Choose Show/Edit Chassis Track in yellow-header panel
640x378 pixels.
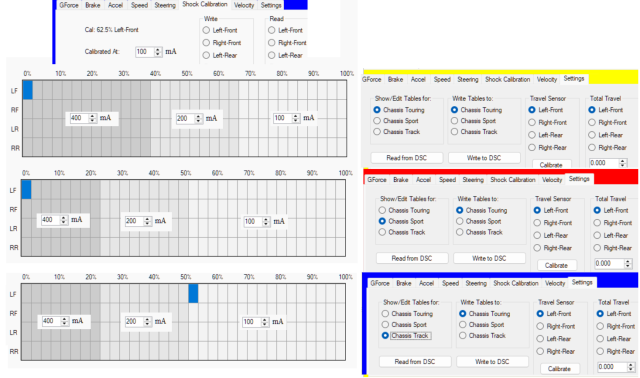(377, 132)
